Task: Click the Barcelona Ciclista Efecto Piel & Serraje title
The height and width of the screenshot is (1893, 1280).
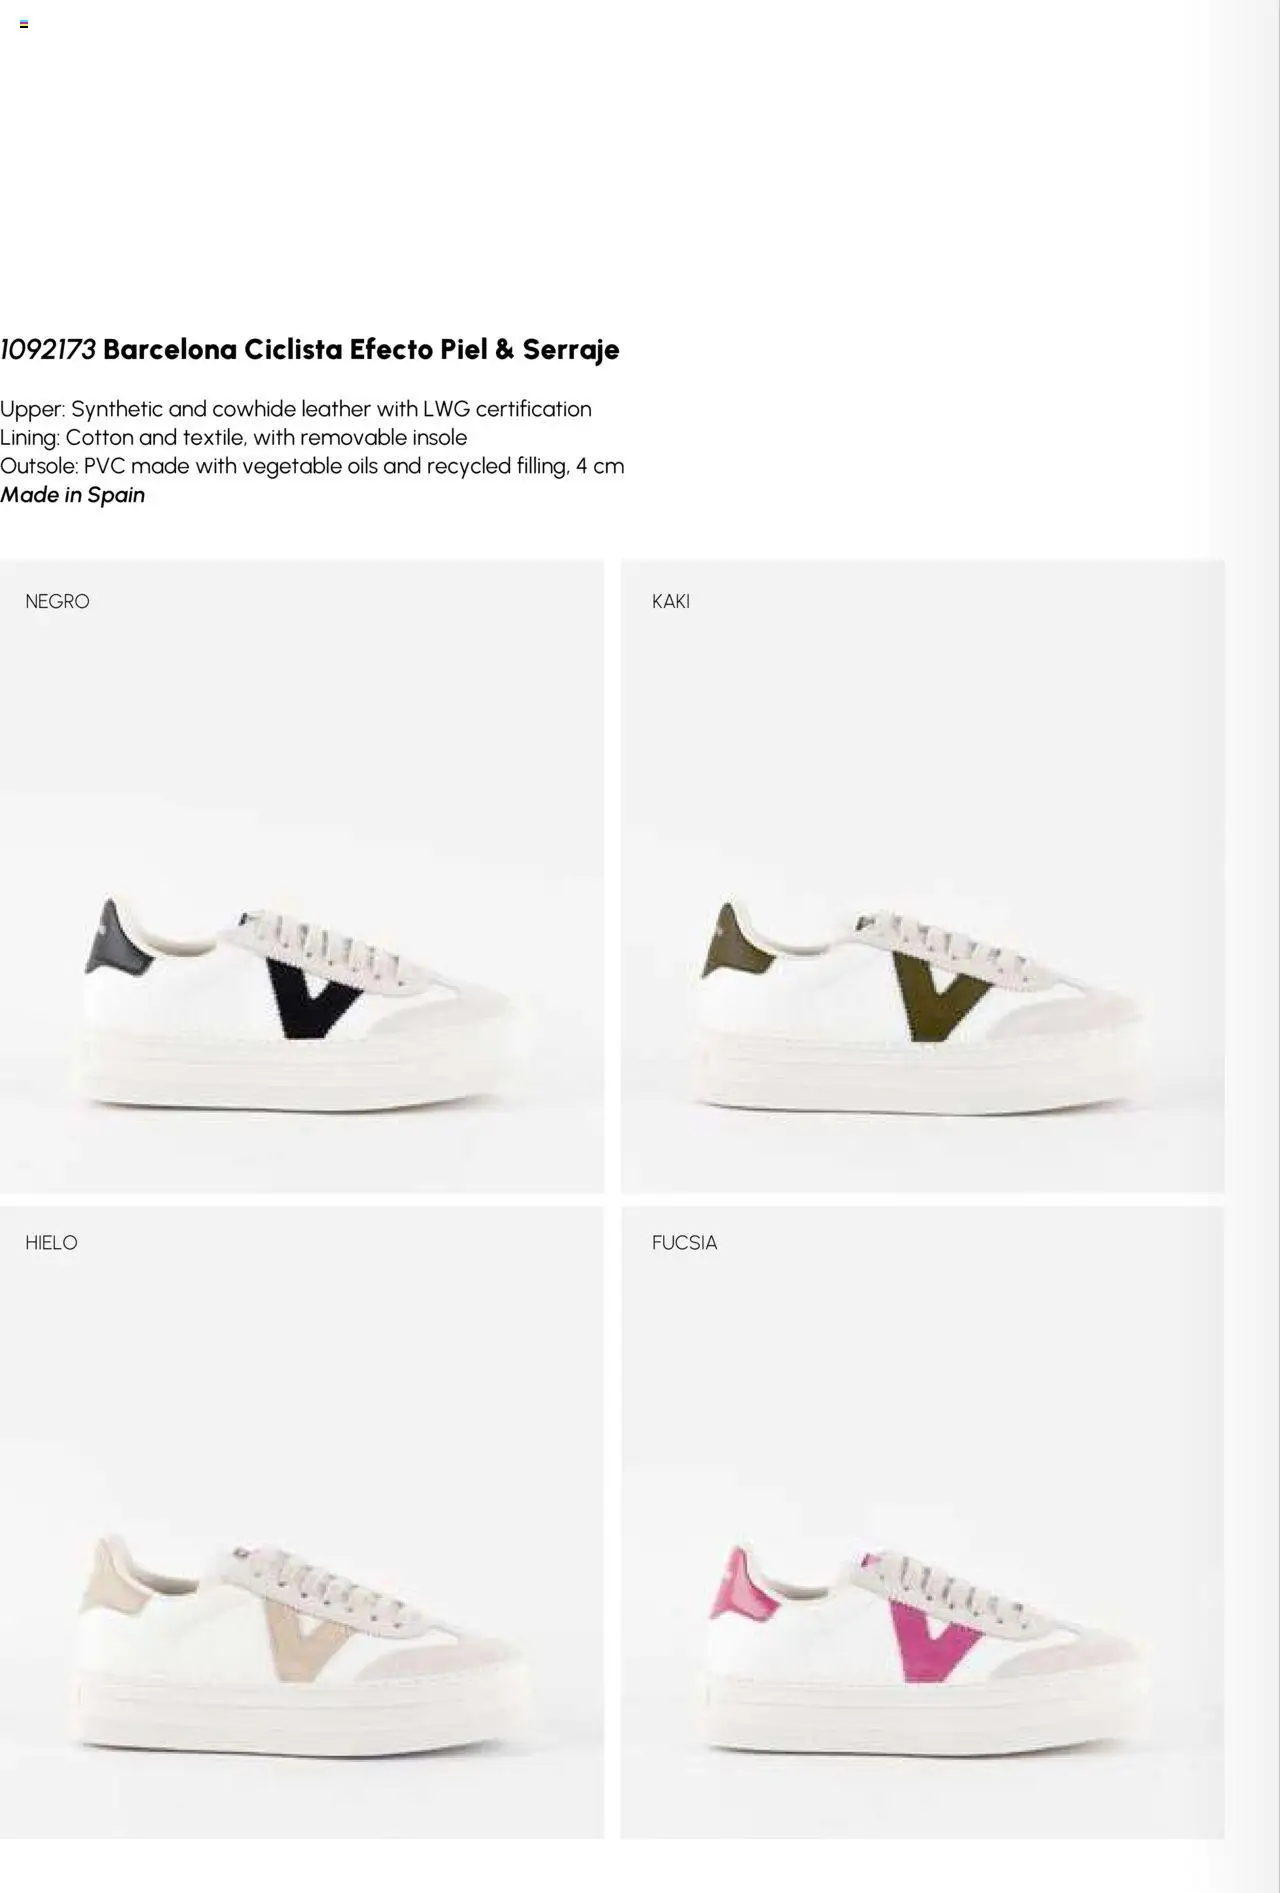Action: point(361,350)
